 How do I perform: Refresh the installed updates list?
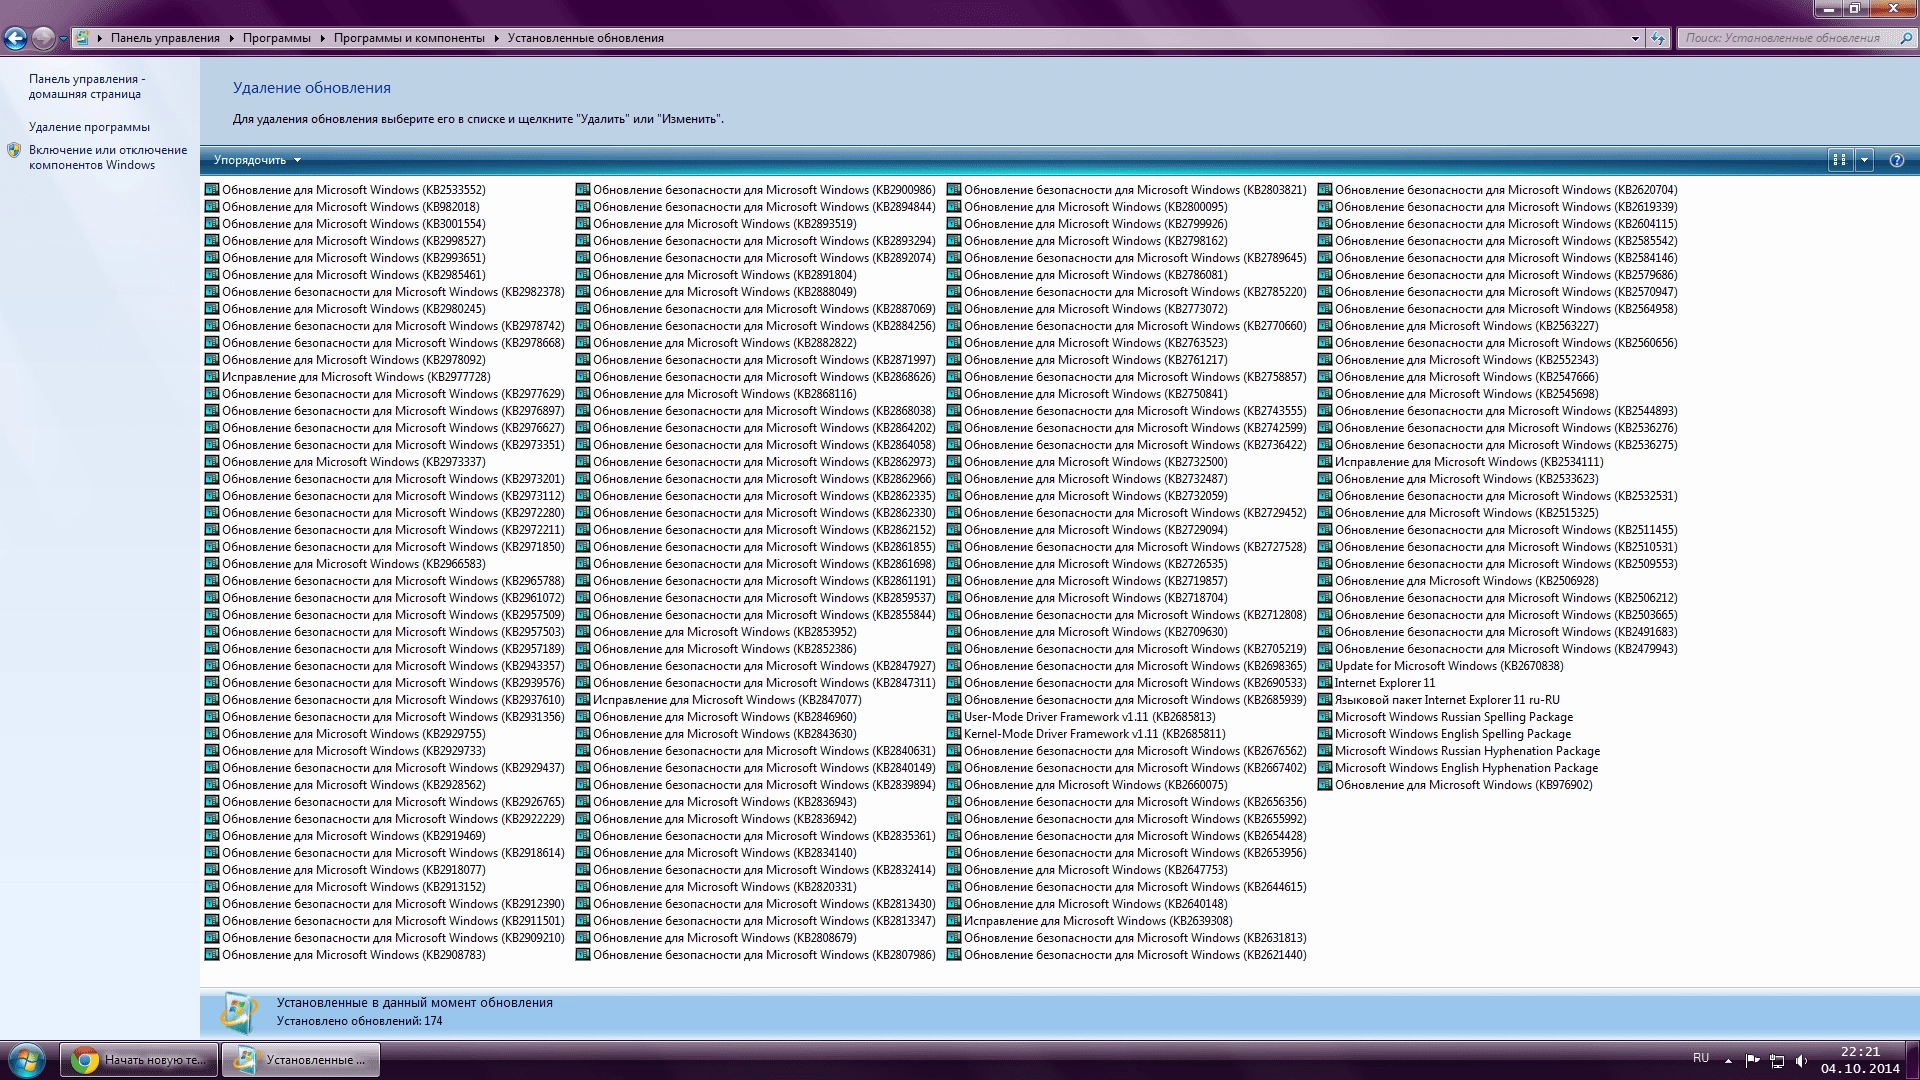[1658, 38]
